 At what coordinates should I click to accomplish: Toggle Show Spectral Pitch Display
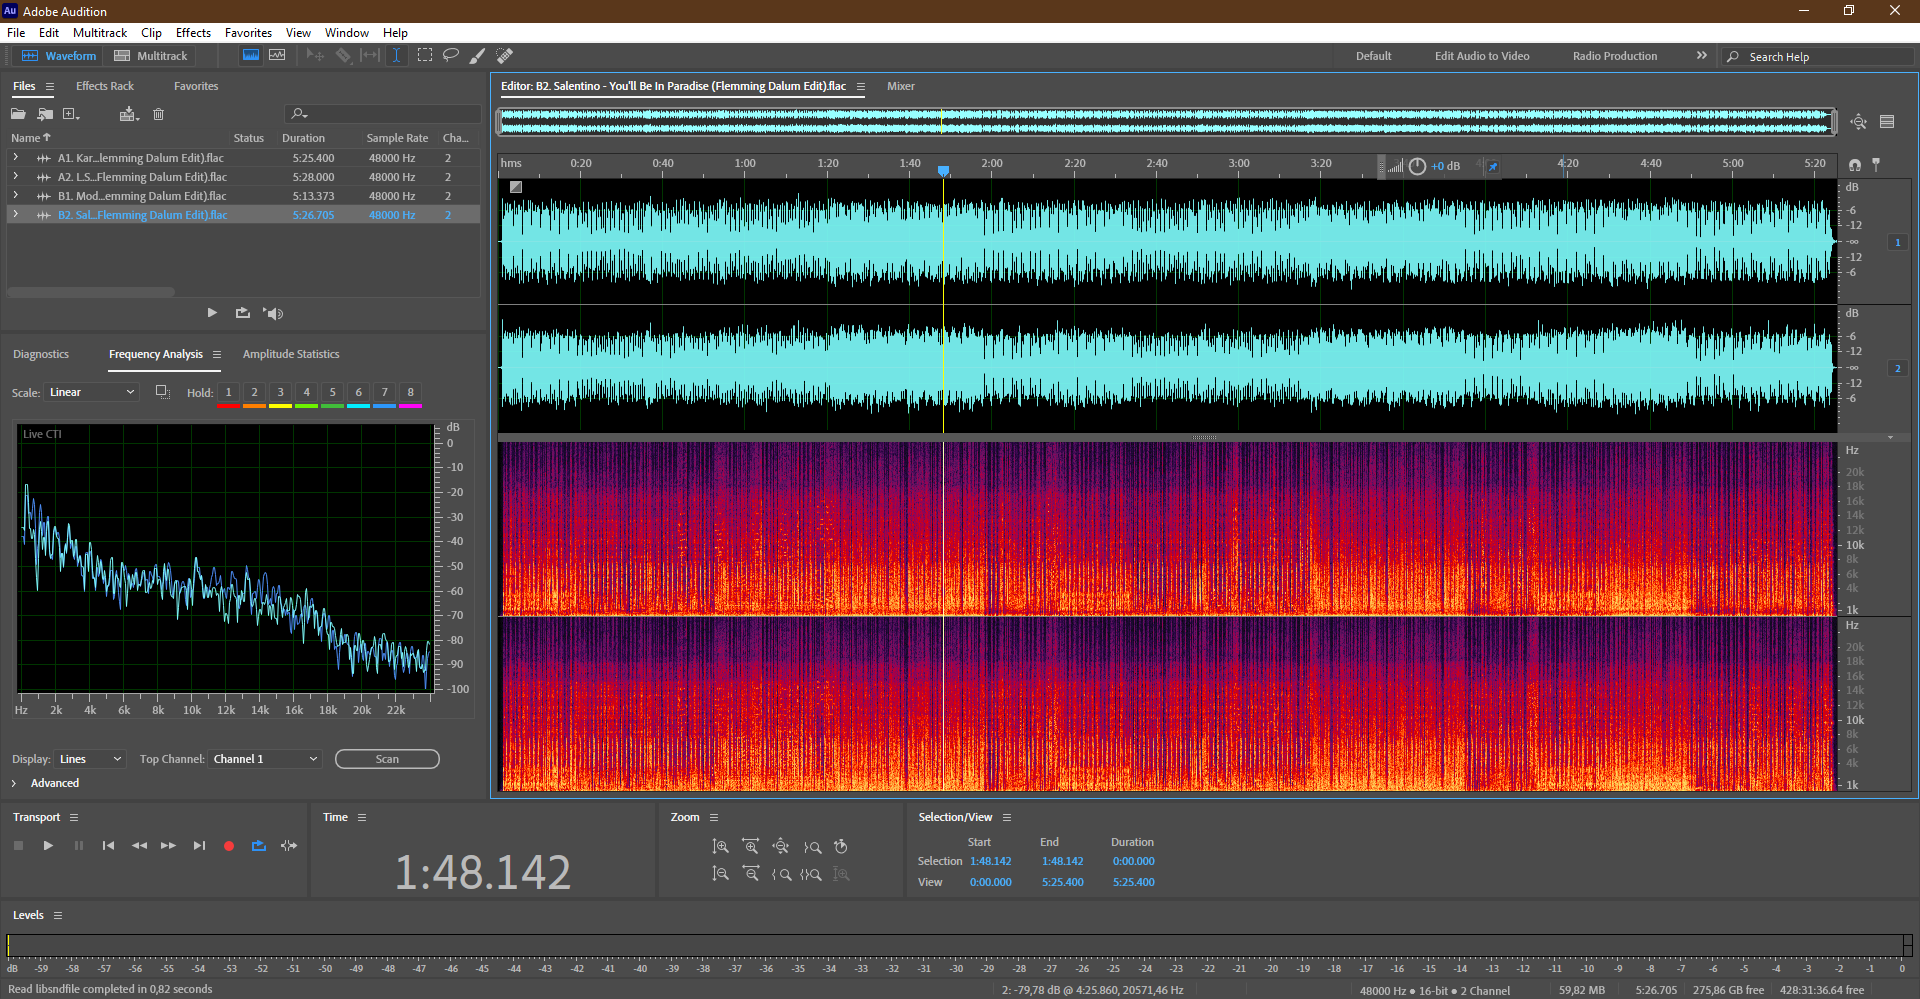(277, 56)
